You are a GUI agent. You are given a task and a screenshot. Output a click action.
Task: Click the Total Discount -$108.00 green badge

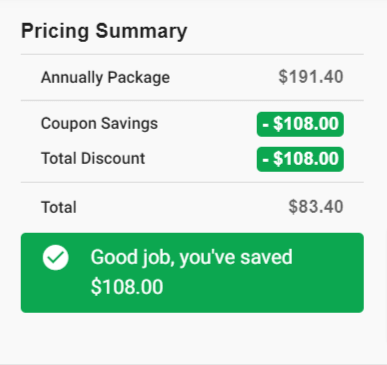[300, 159]
